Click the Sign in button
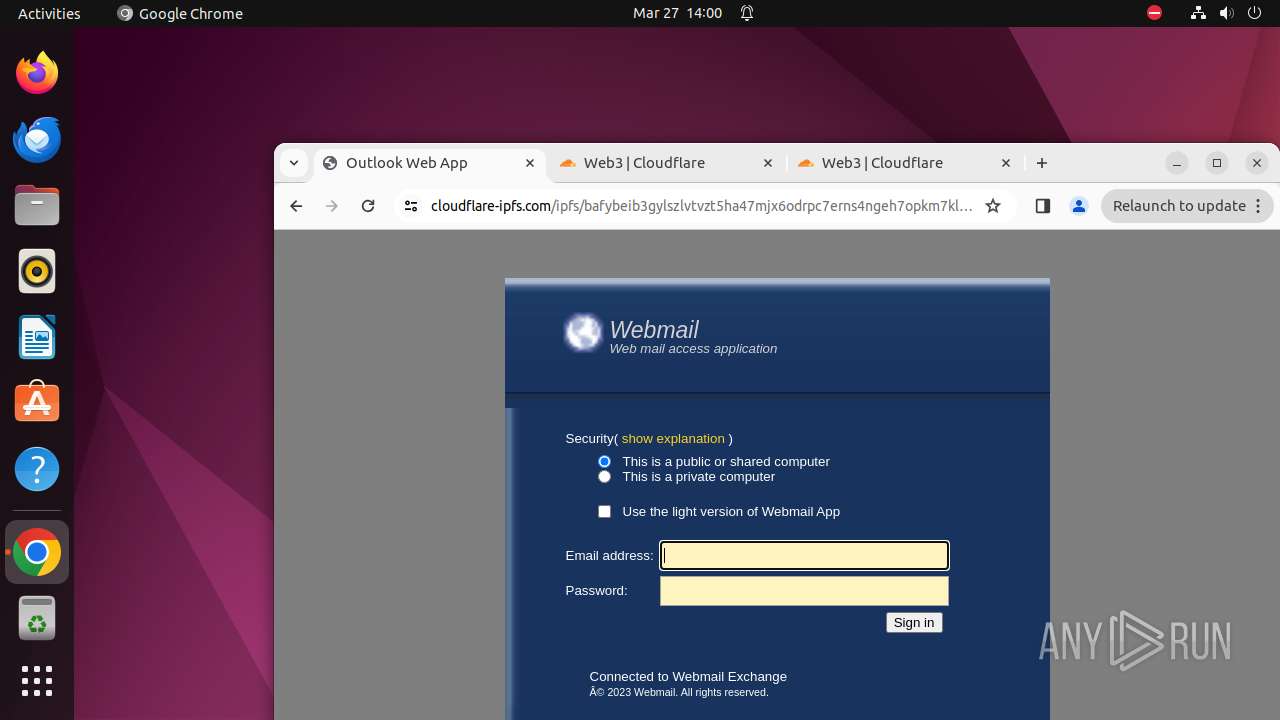Viewport: 1280px width, 720px height. point(914,623)
